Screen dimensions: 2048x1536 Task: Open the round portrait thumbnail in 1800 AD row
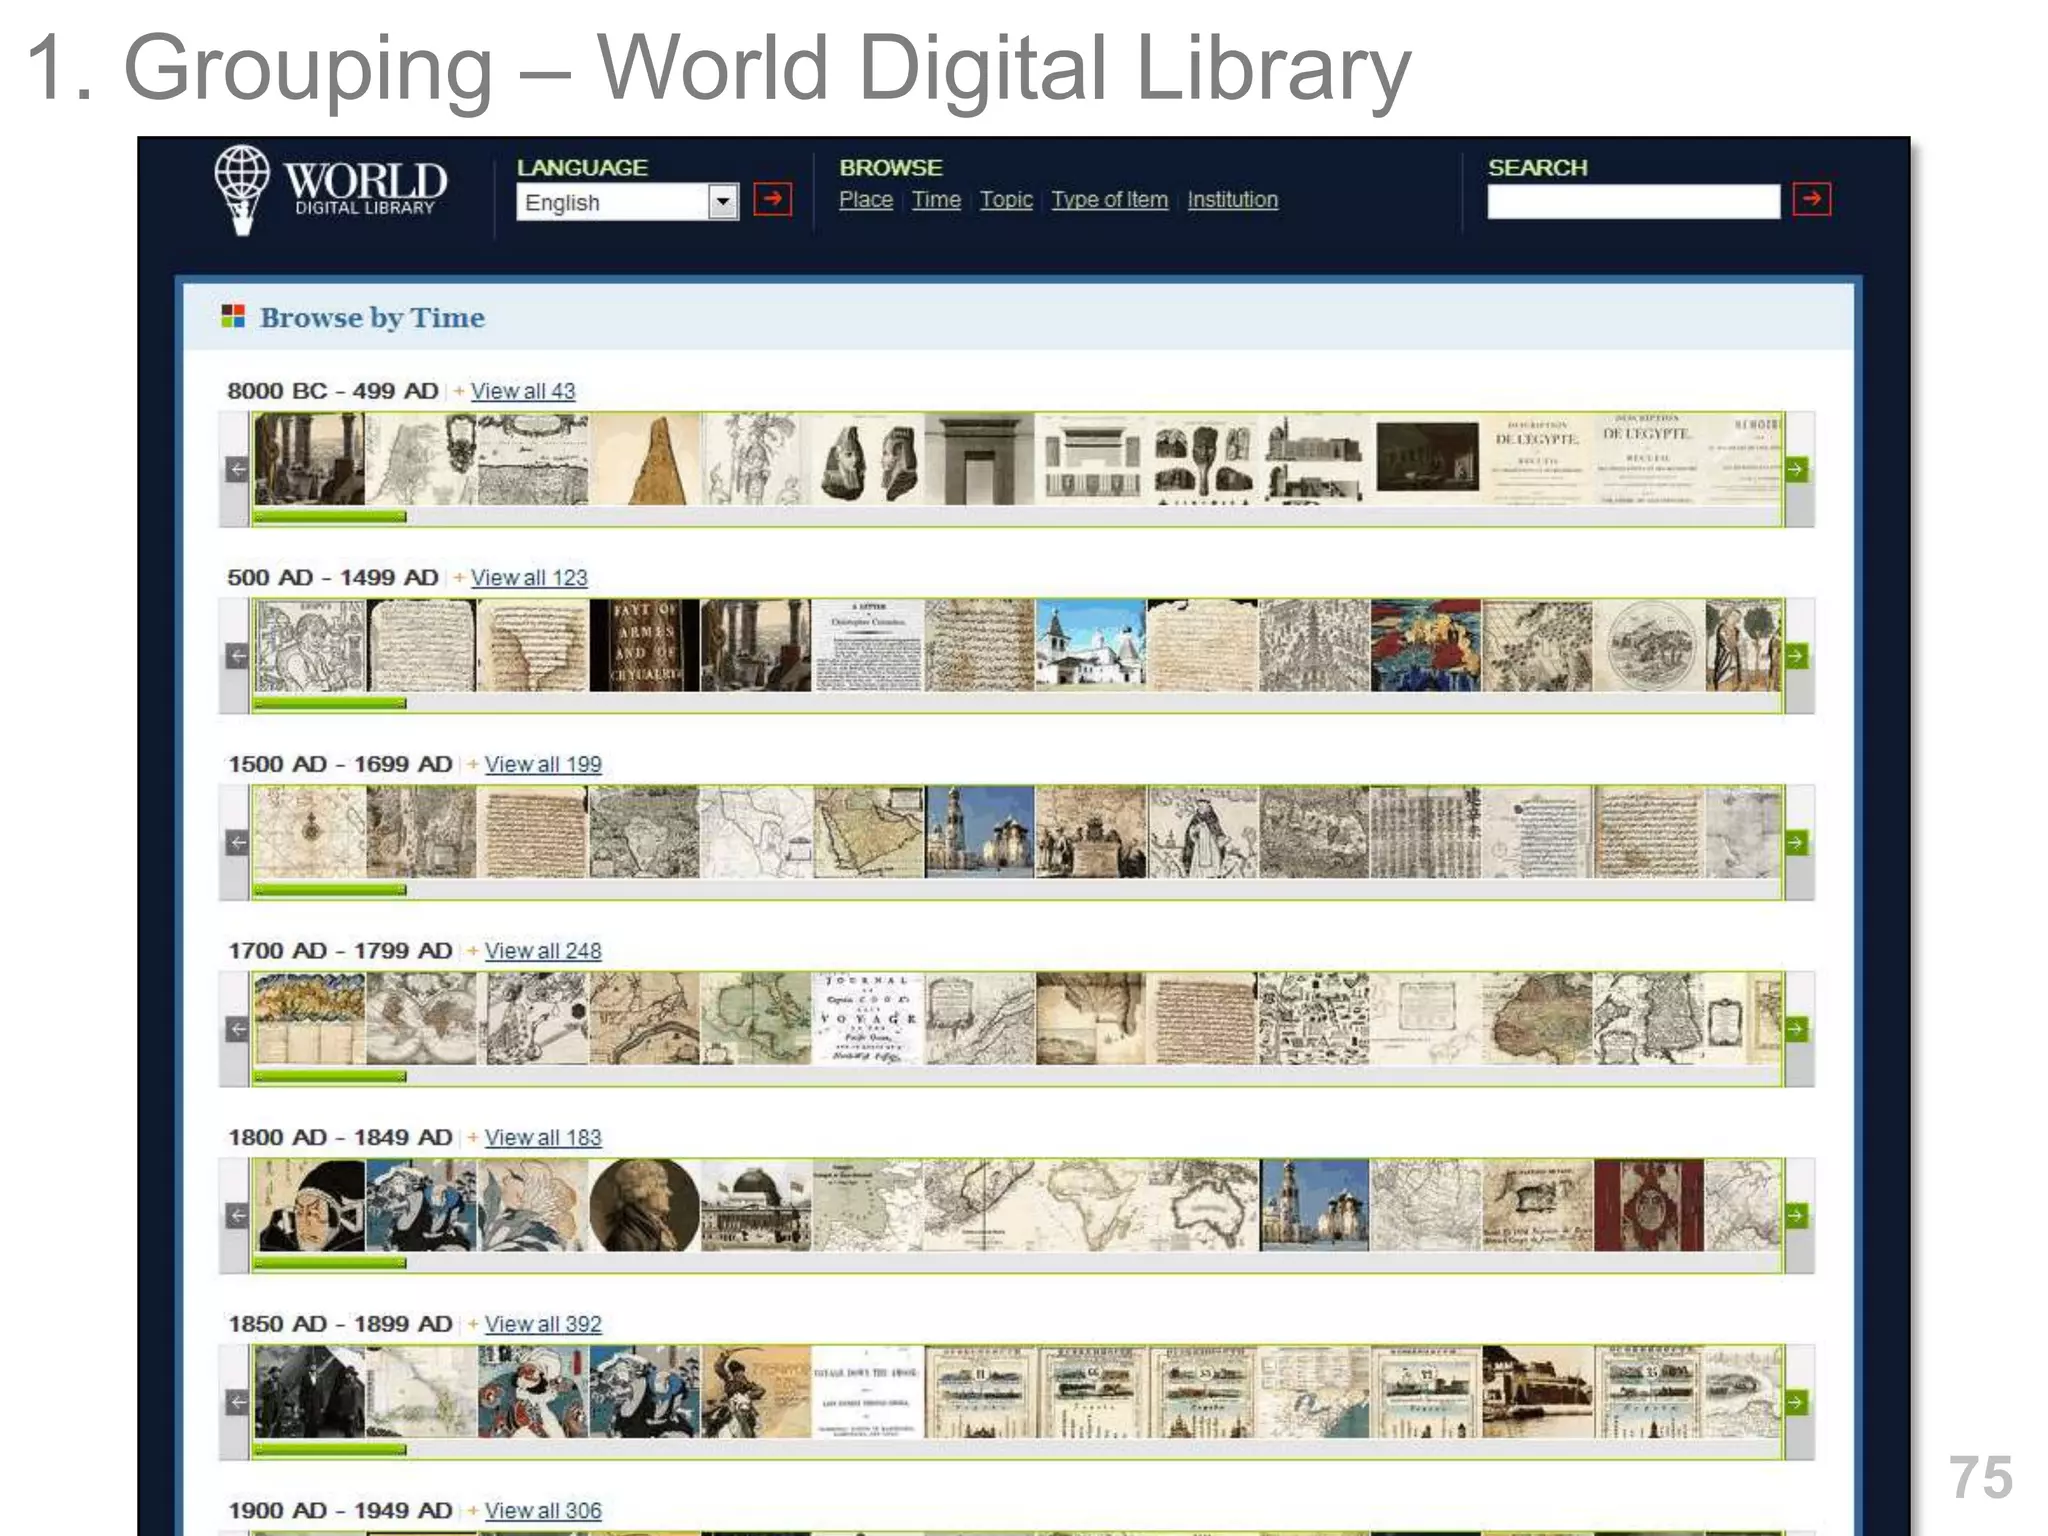(645, 1205)
